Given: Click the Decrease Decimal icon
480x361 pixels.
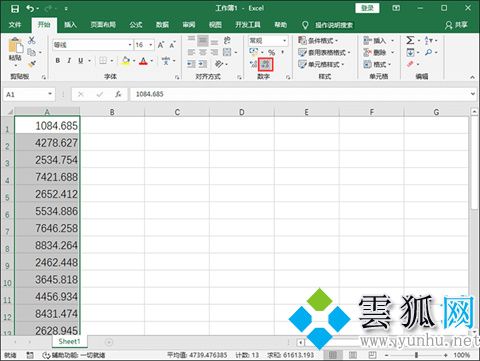Looking at the screenshot, I should 266,64.
